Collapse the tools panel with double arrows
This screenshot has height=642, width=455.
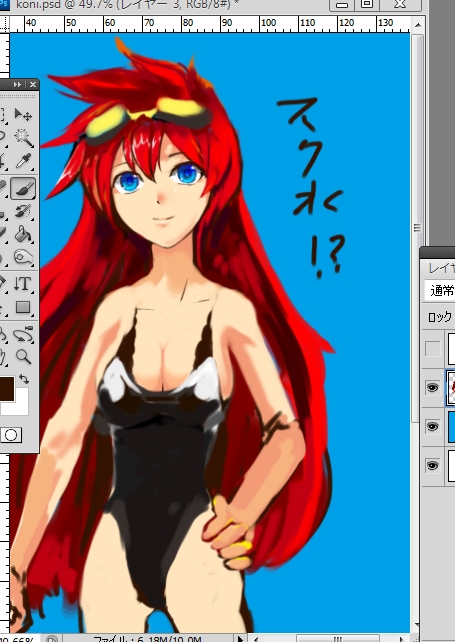(x=17, y=84)
